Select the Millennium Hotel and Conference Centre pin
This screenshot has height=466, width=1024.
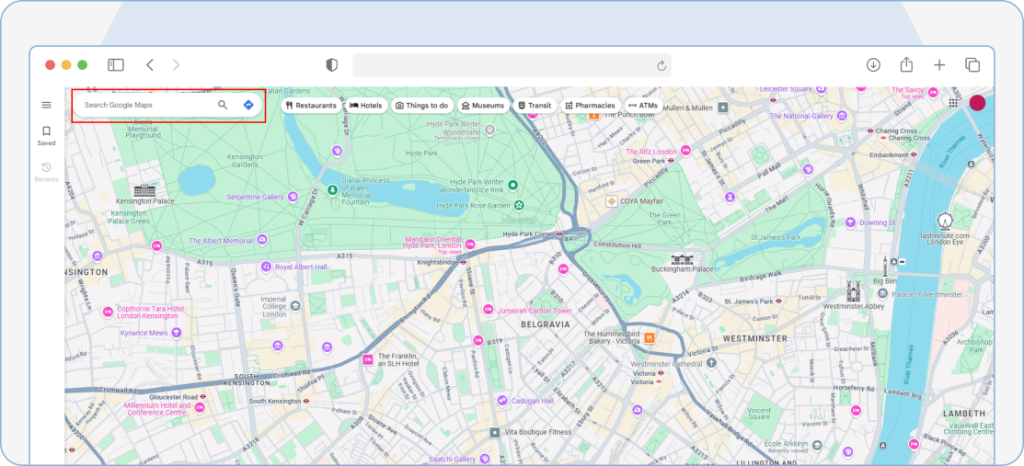(200, 408)
